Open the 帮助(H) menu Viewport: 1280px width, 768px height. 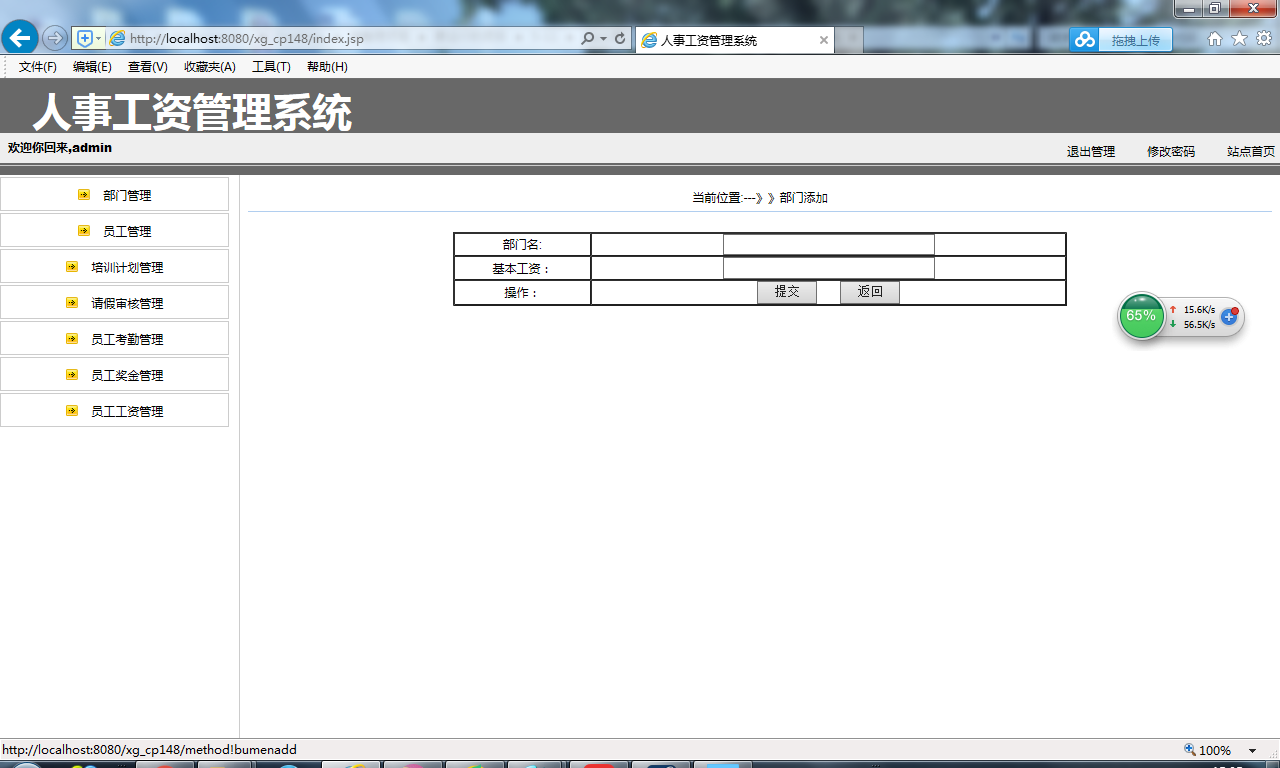[x=327, y=67]
